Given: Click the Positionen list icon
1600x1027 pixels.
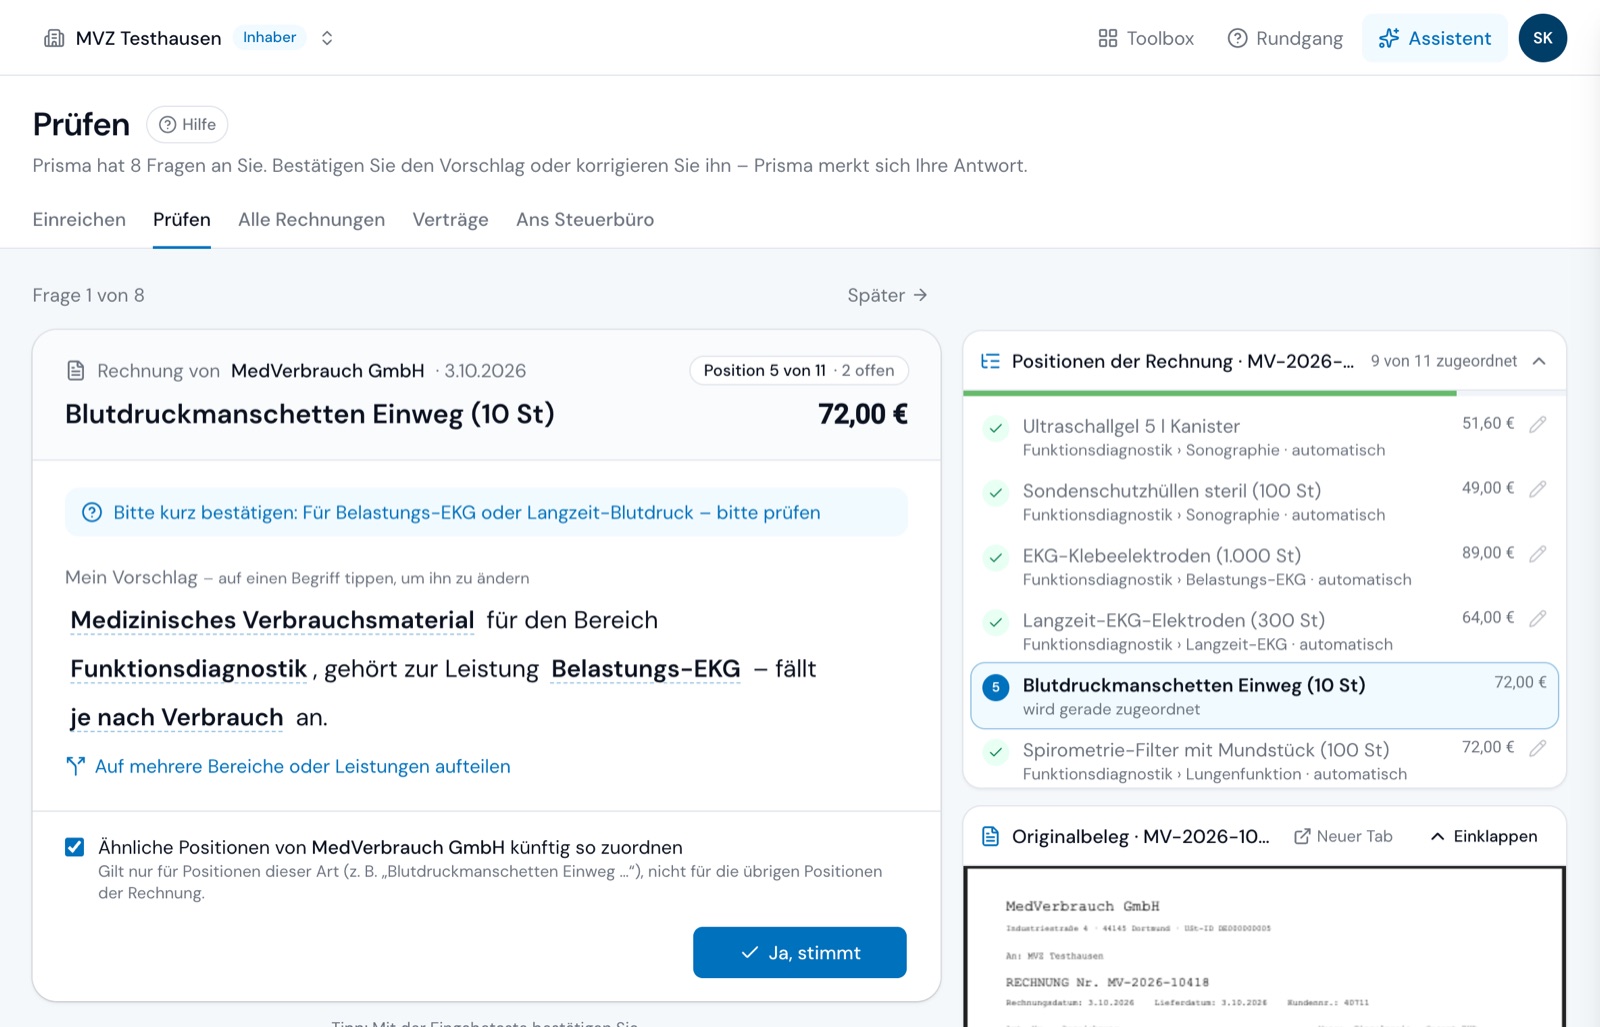Looking at the screenshot, I should tap(990, 361).
